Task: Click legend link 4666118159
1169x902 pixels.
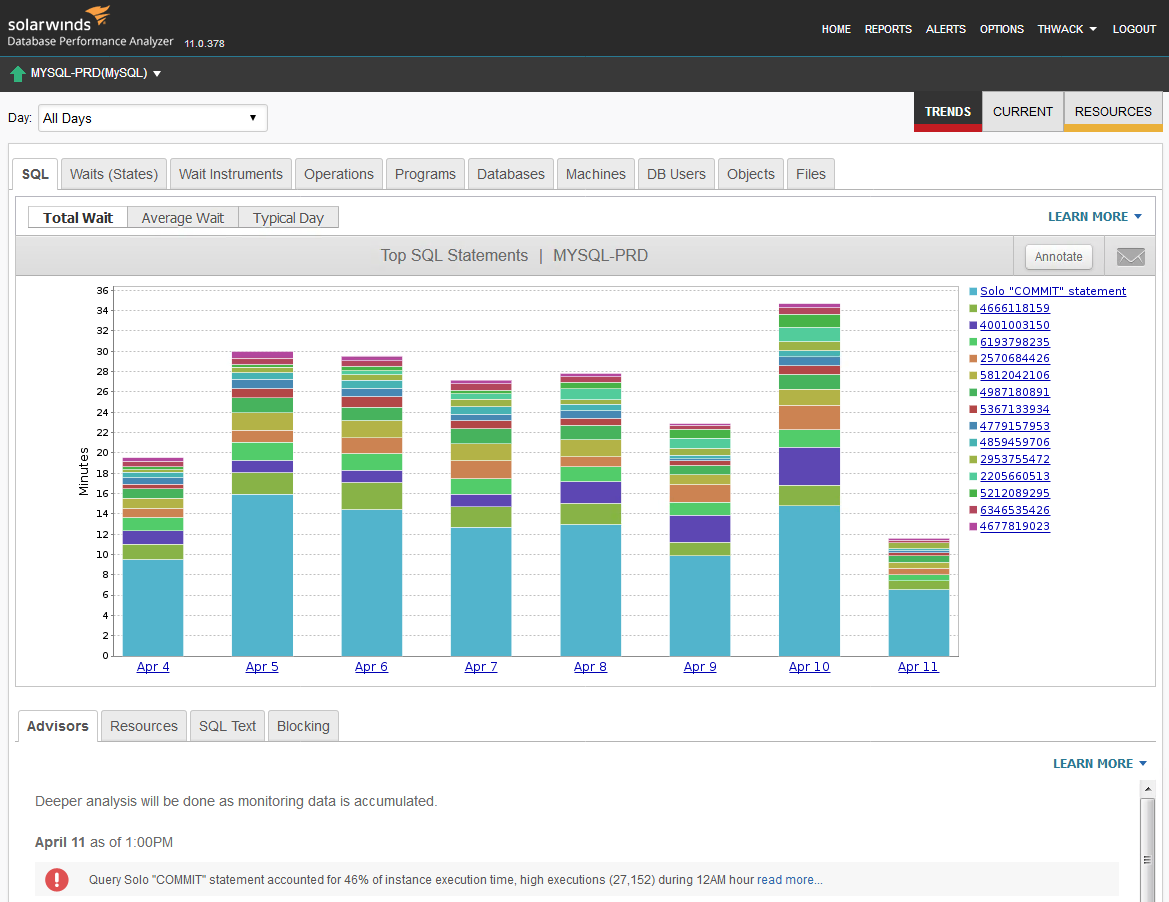Action: [1015, 308]
